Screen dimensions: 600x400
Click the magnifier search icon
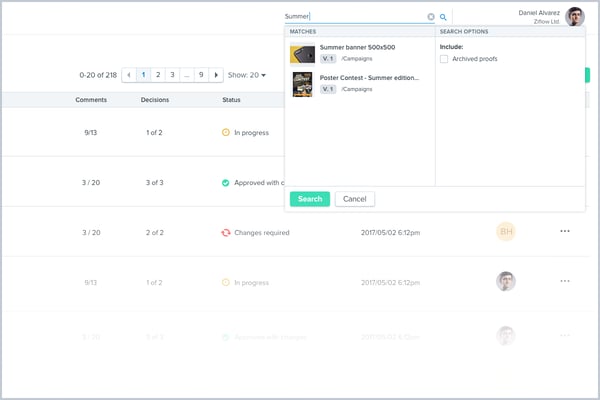tap(443, 17)
